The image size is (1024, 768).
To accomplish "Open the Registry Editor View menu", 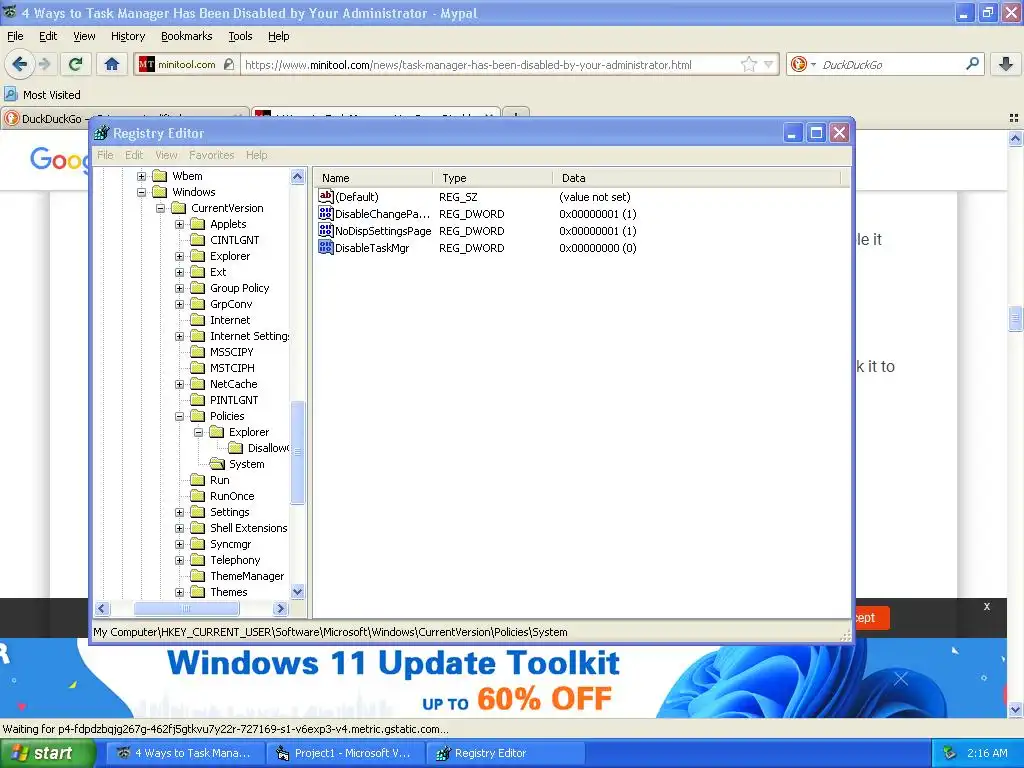I will click(166, 155).
